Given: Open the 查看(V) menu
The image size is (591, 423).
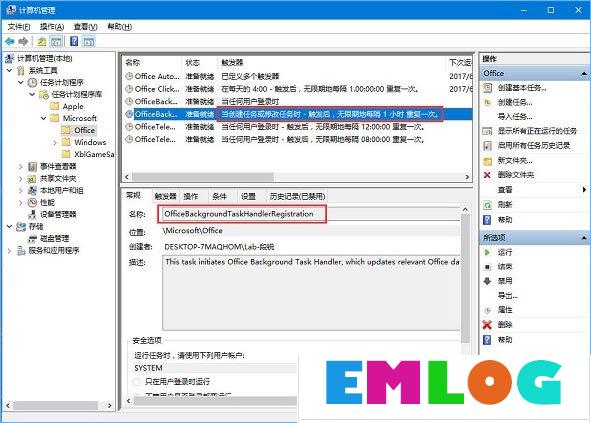Looking at the screenshot, I should [x=86, y=27].
